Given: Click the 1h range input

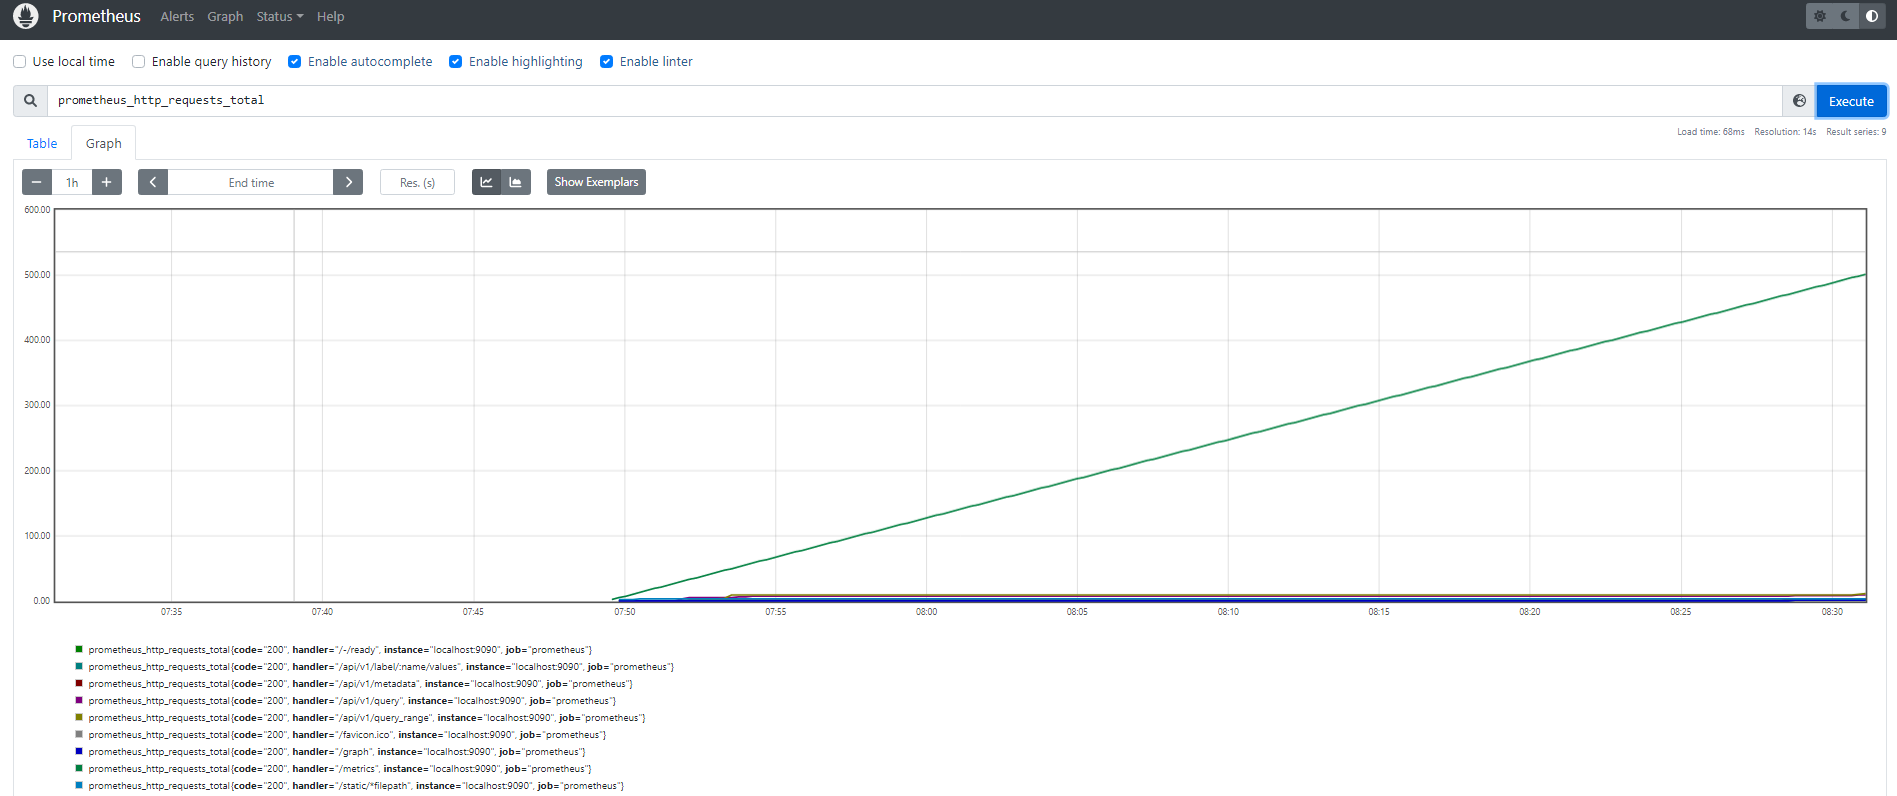Looking at the screenshot, I should (x=72, y=182).
